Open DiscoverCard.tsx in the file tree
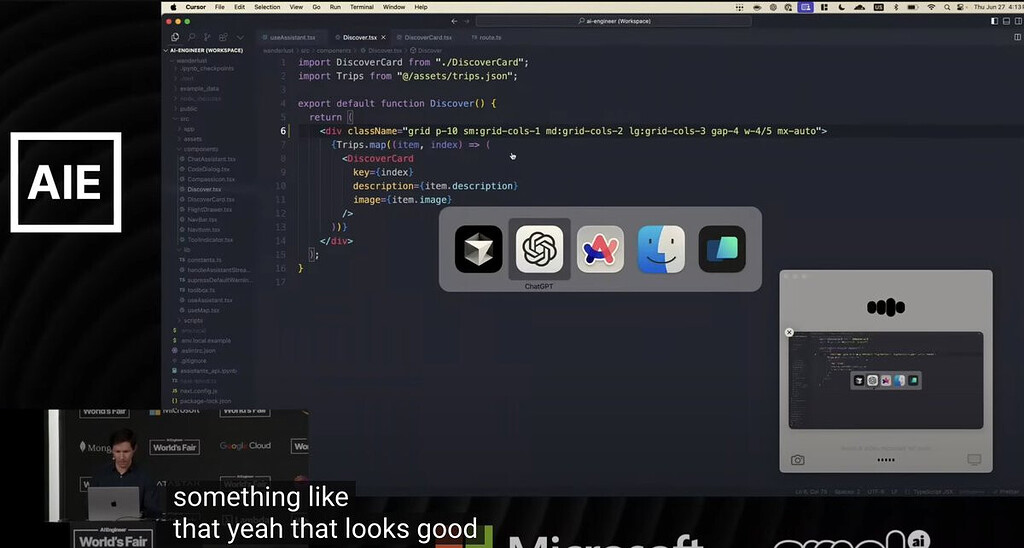 [211, 199]
